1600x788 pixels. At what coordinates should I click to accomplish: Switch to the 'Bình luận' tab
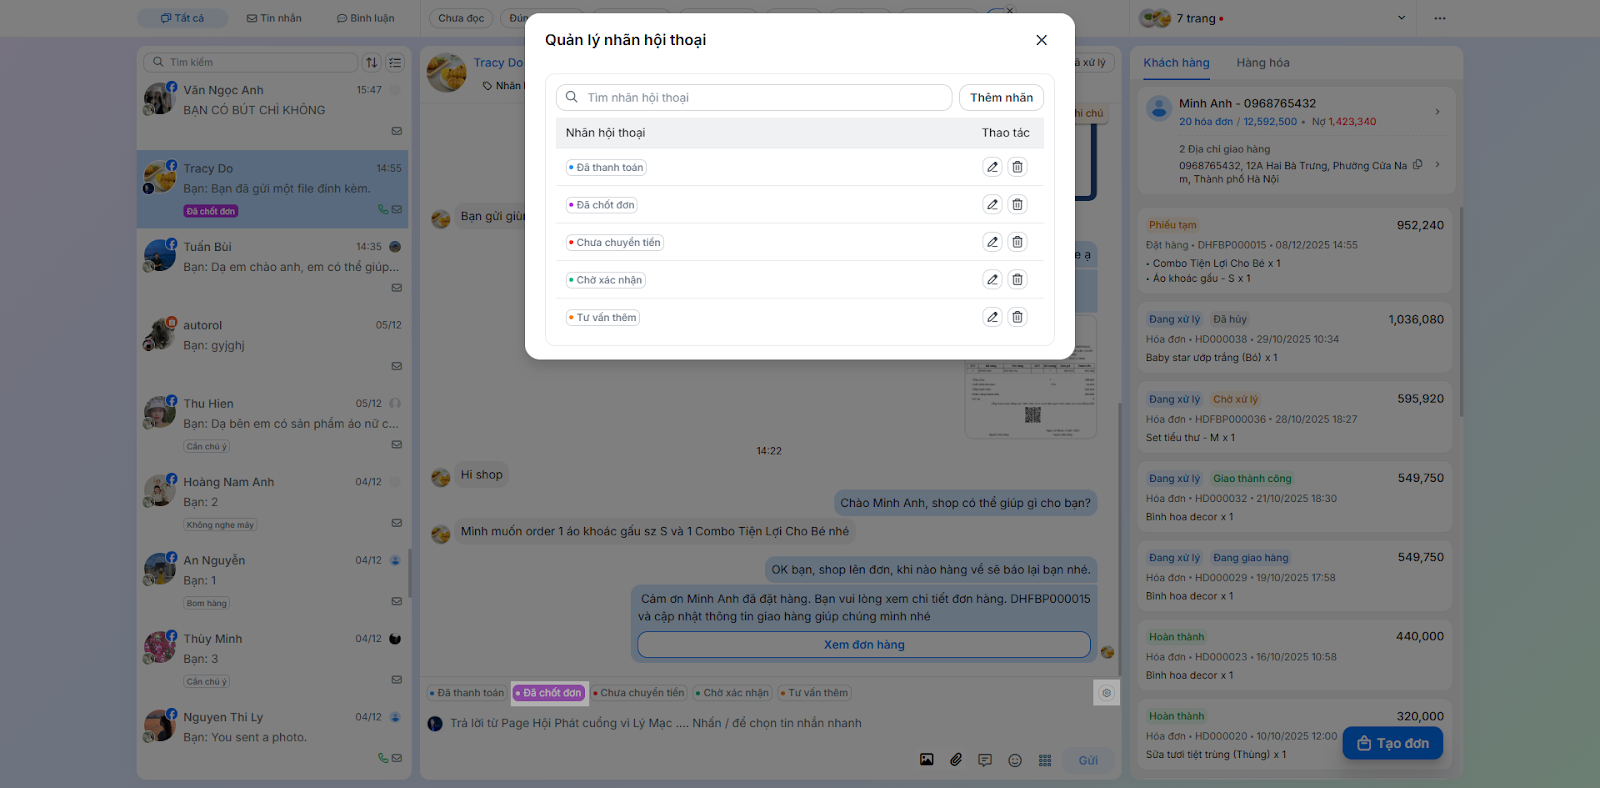point(365,18)
